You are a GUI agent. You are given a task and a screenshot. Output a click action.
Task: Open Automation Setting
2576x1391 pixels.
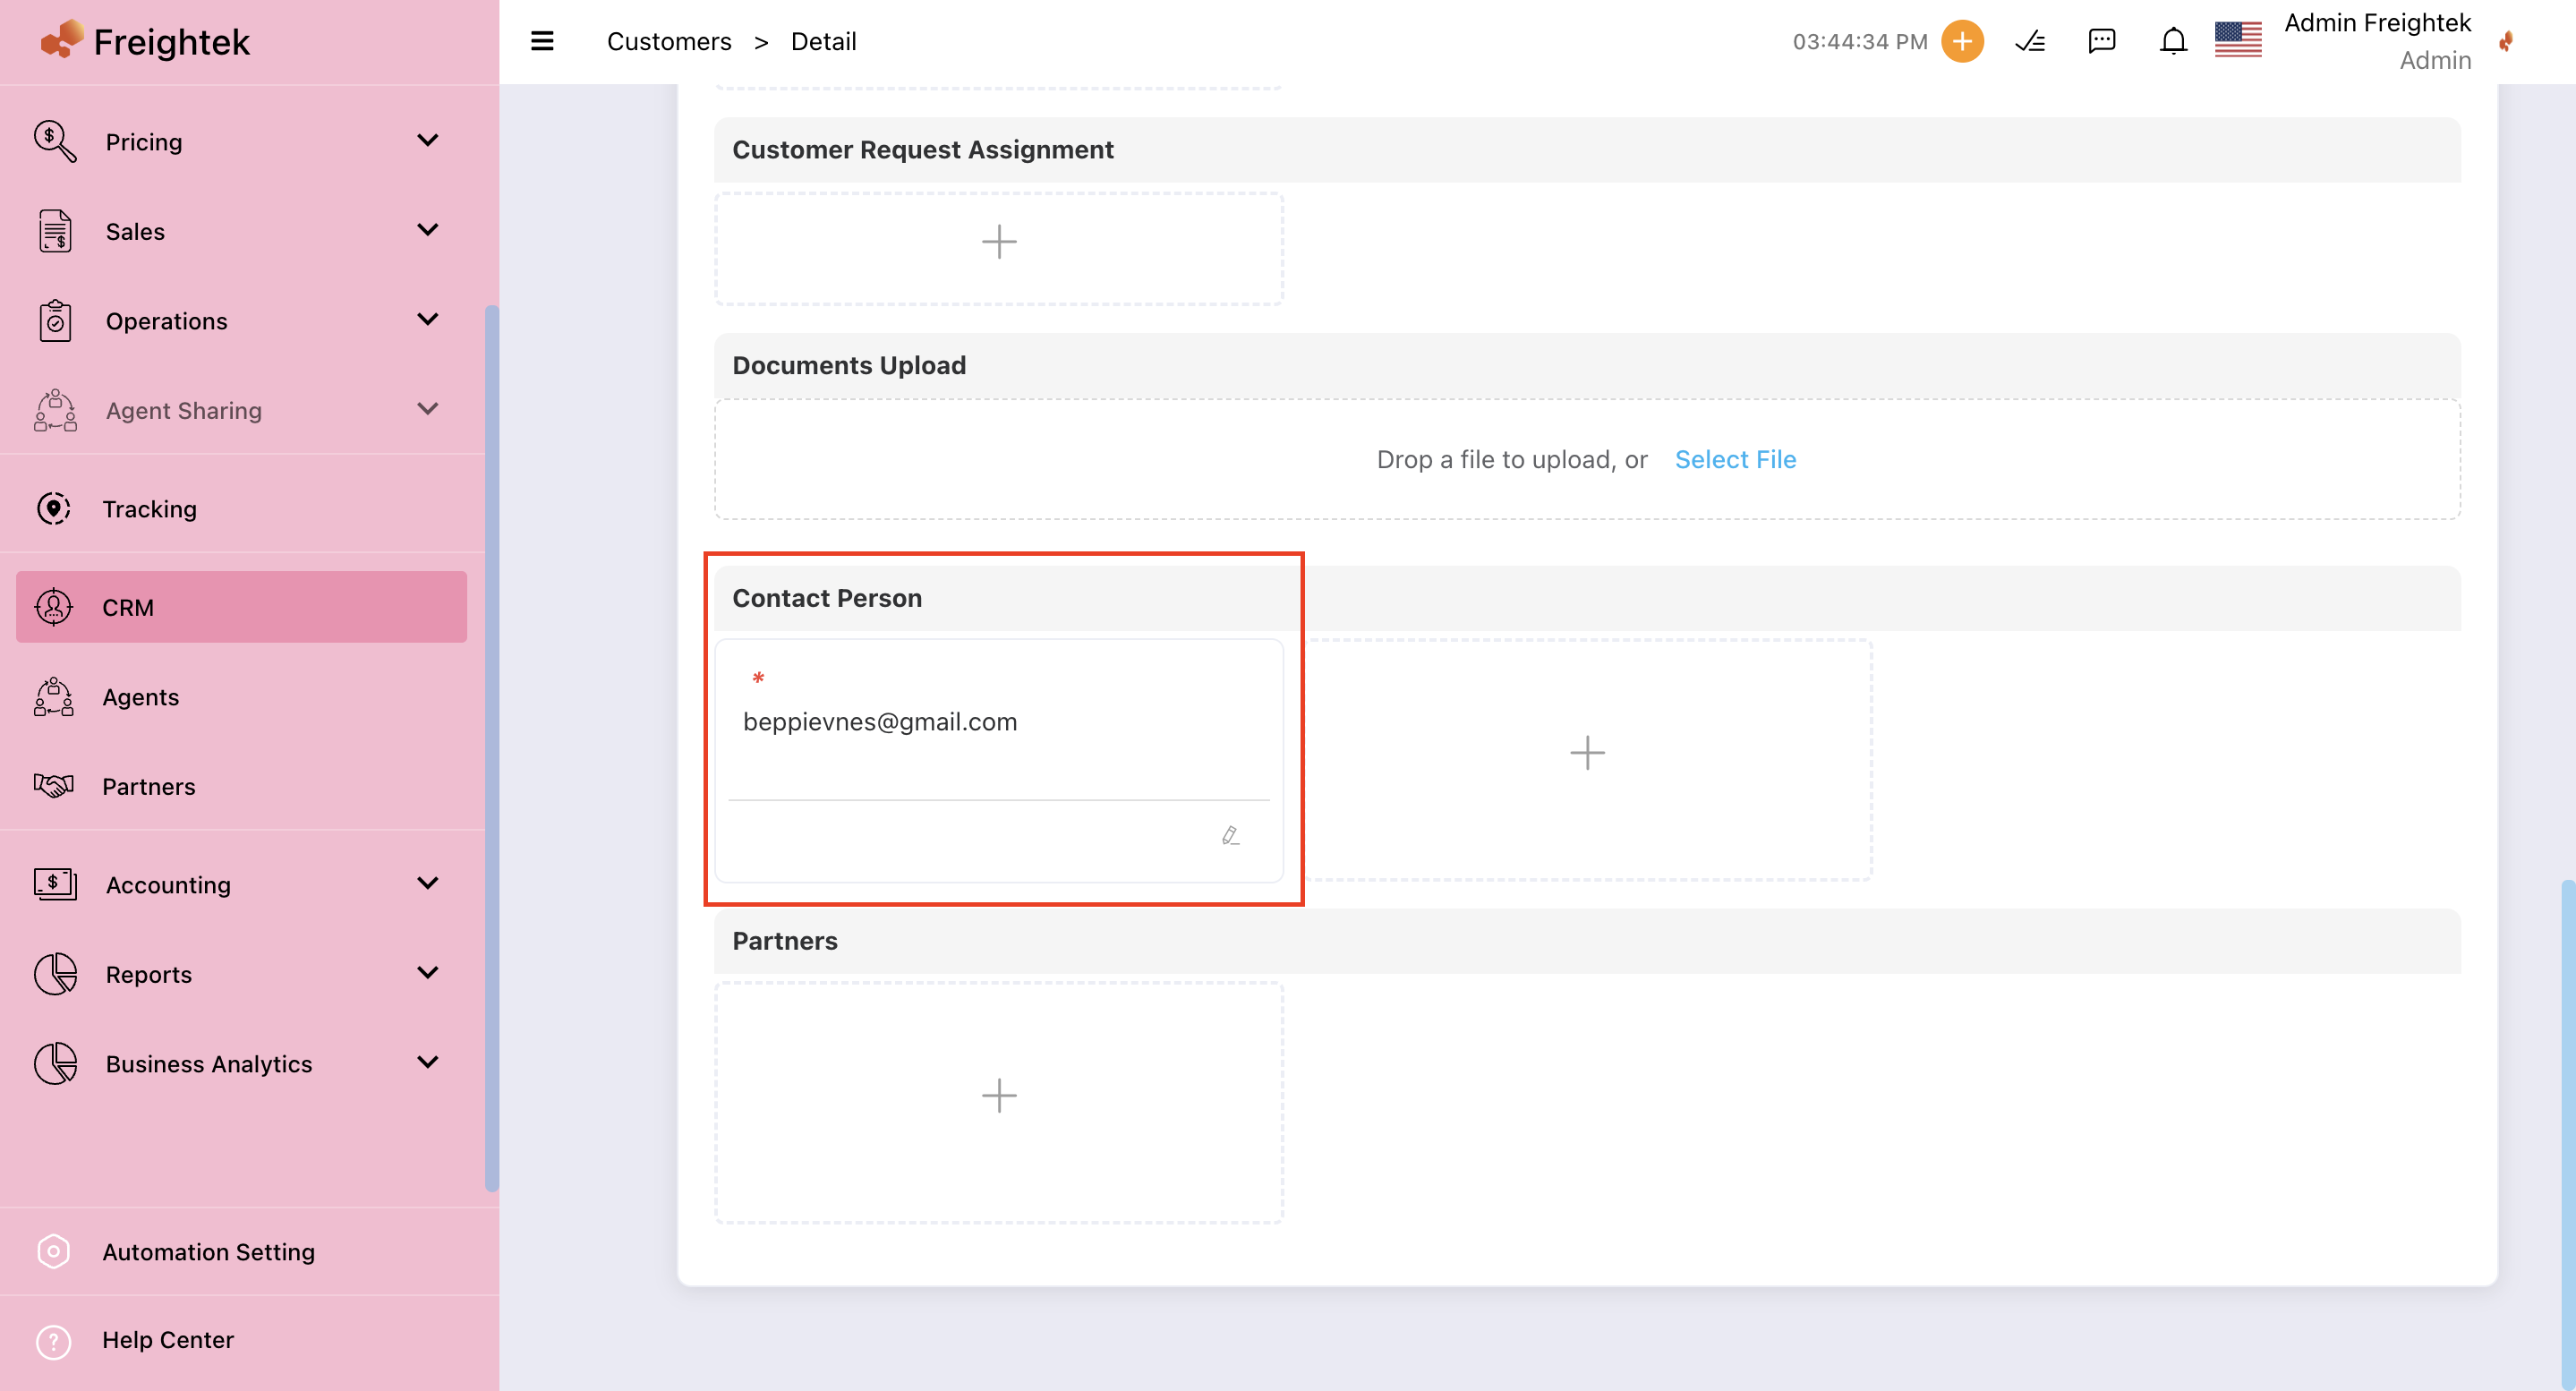click(208, 1251)
